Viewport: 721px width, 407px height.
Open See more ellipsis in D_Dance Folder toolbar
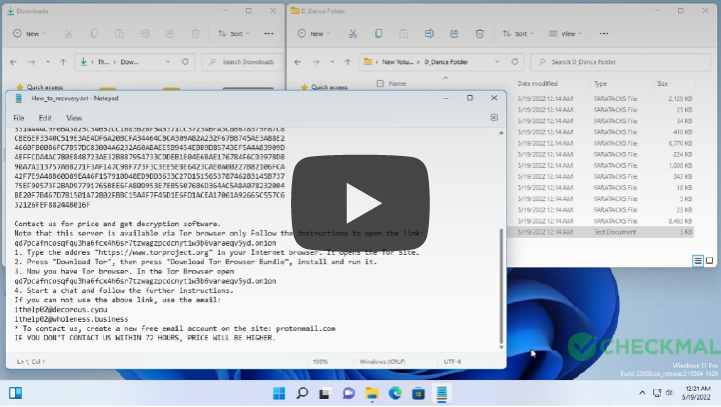point(604,34)
